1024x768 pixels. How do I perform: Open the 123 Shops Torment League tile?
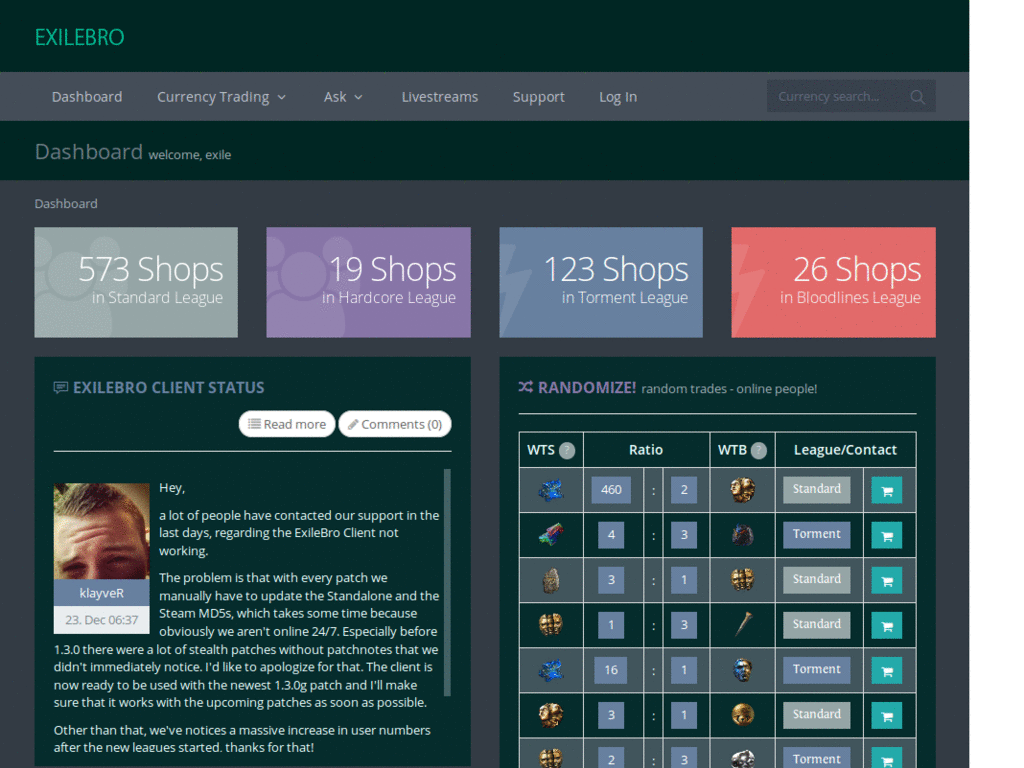click(x=601, y=282)
